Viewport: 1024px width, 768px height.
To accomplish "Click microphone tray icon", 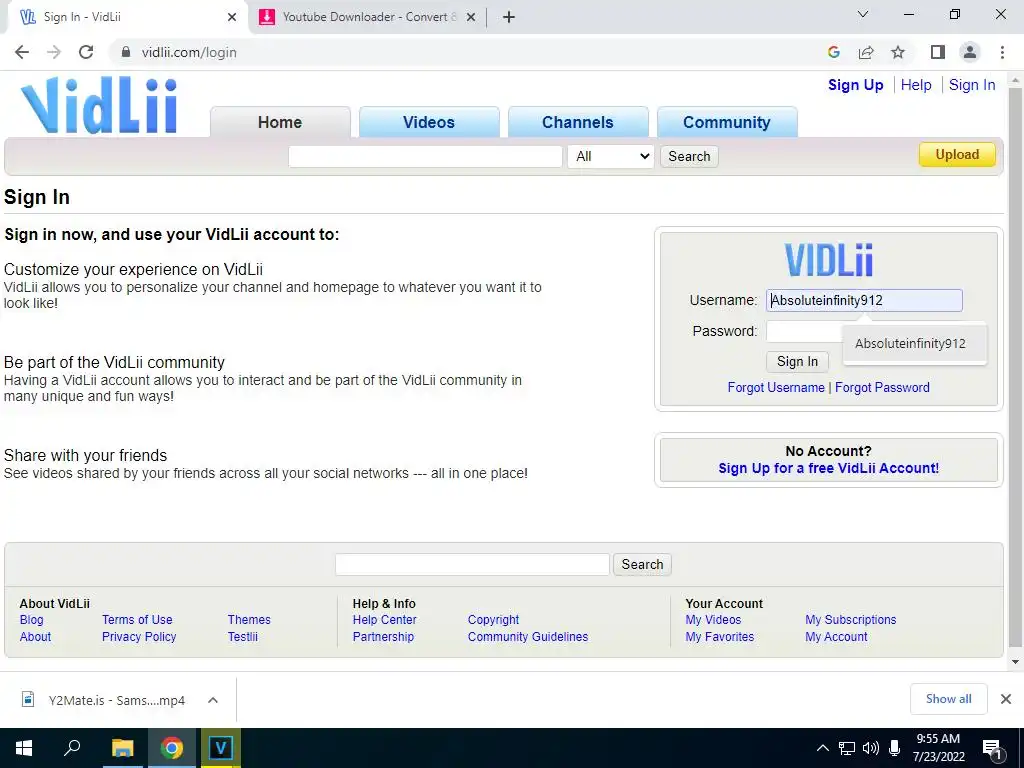I will (895, 748).
